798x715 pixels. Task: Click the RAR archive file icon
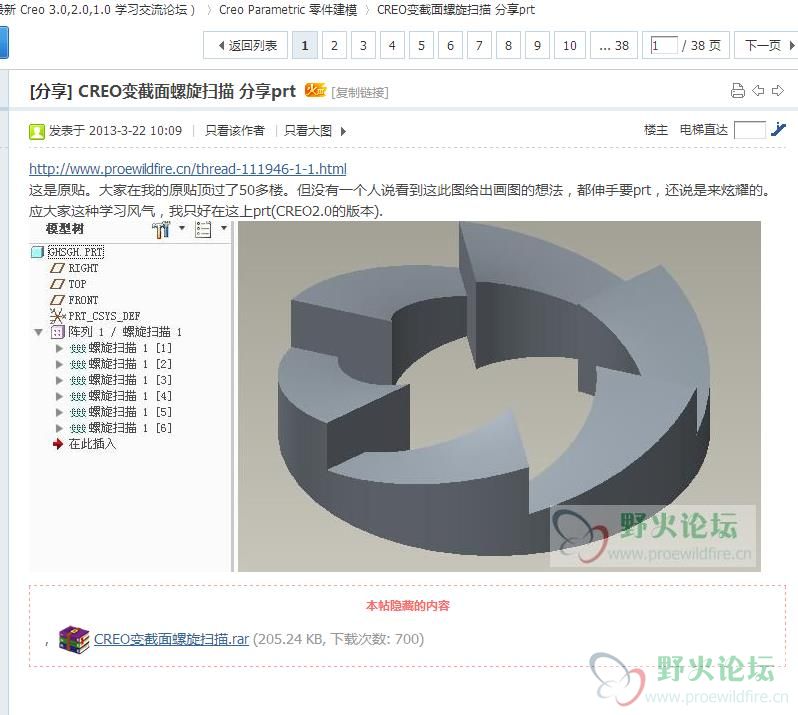74,639
